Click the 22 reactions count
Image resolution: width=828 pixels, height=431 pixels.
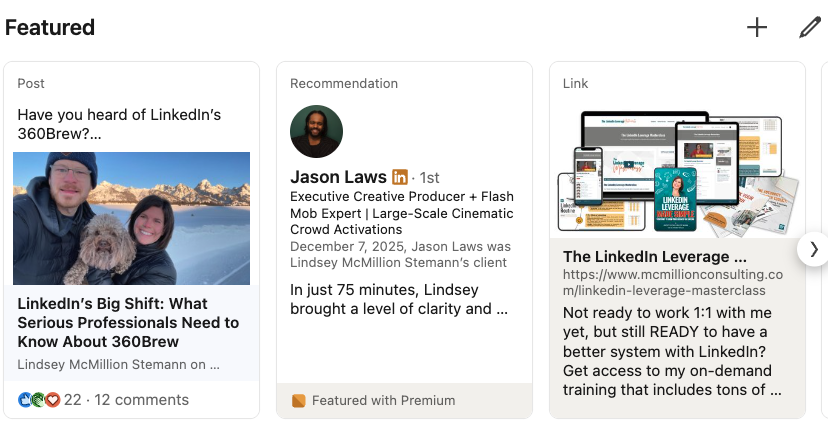(73, 400)
